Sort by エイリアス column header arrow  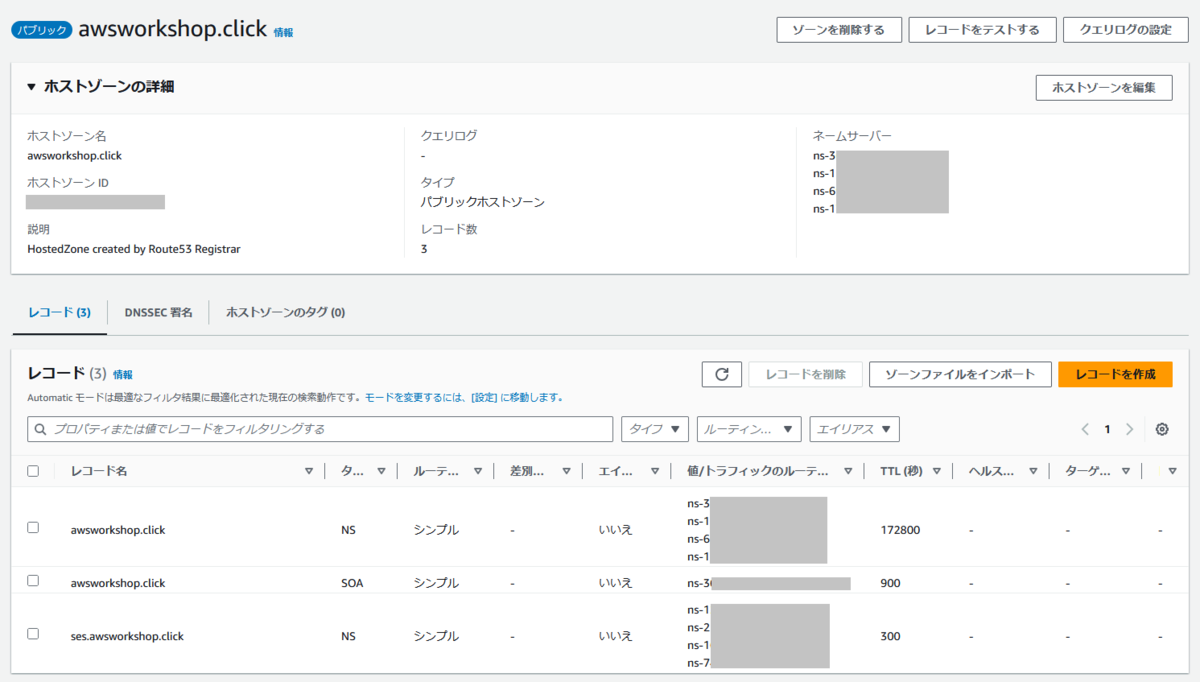click(x=655, y=471)
